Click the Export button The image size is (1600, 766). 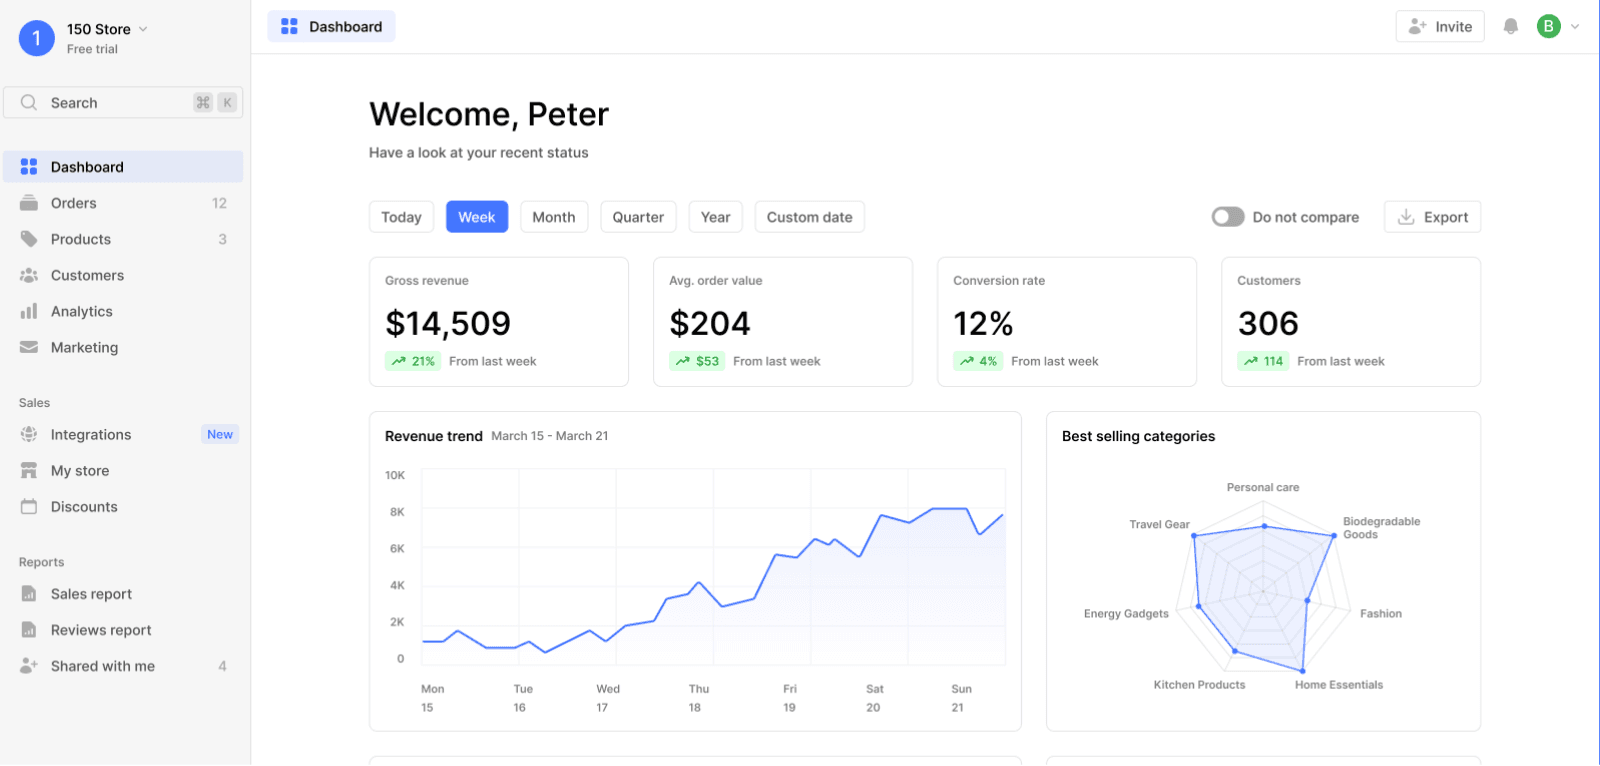(x=1432, y=217)
